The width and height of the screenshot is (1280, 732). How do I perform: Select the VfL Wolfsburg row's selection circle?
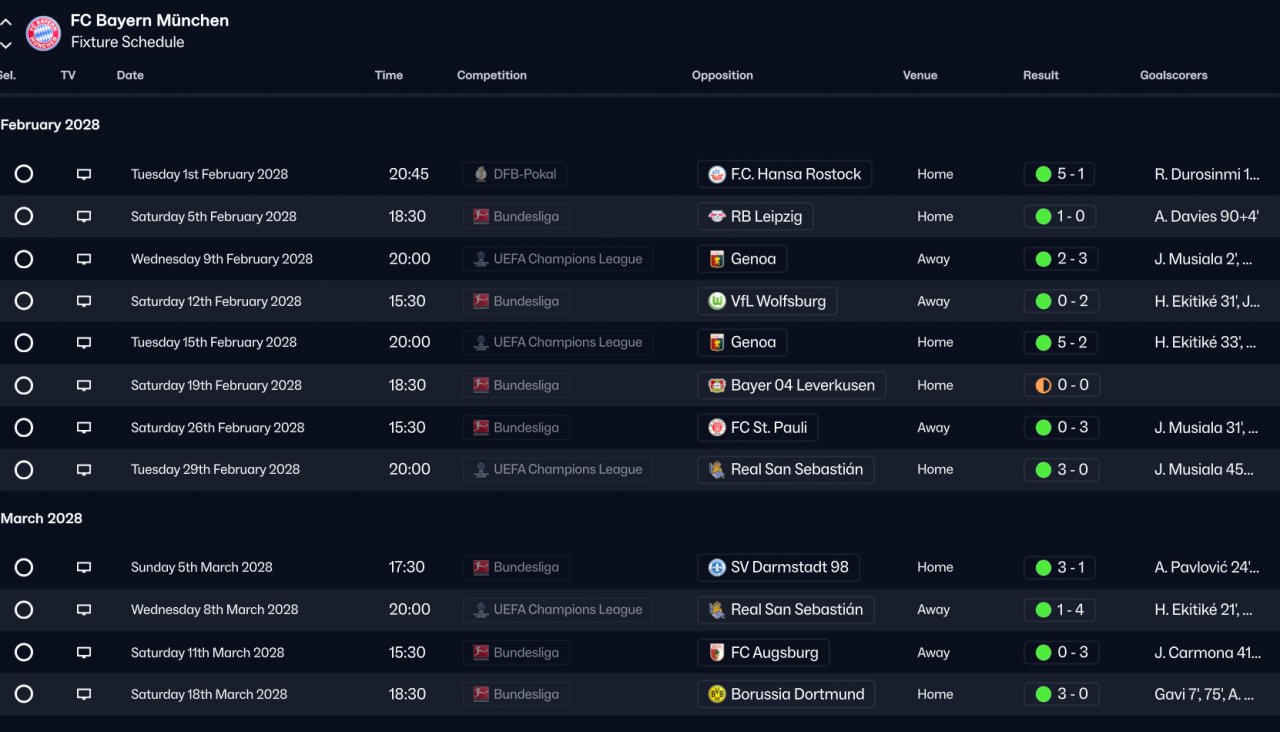pyautogui.click(x=24, y=301)
